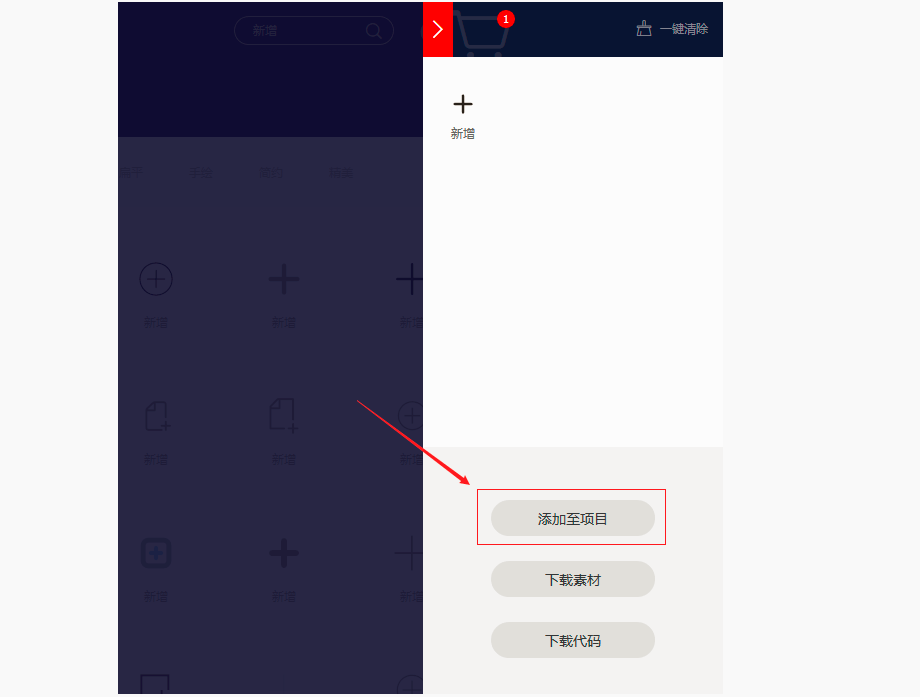This screenshot has height=697, width=920.
Task: Click the 一键清除 text link
Action: click(x=684, y=29)
